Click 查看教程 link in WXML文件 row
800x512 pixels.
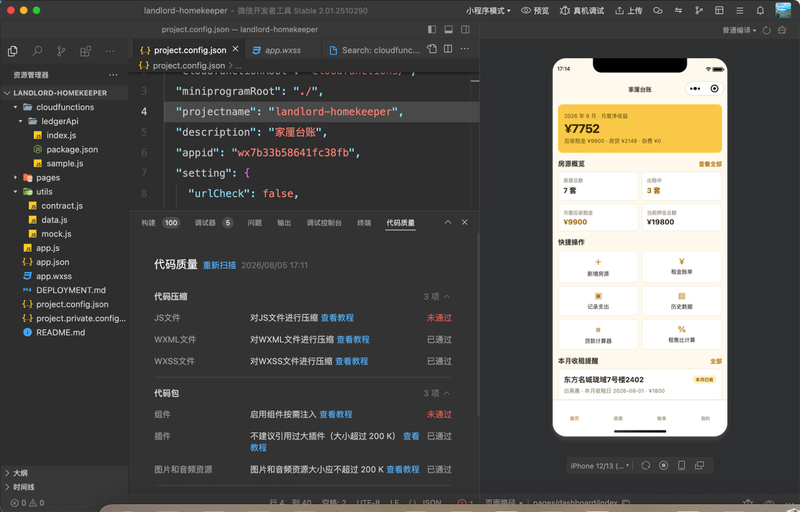353,340
